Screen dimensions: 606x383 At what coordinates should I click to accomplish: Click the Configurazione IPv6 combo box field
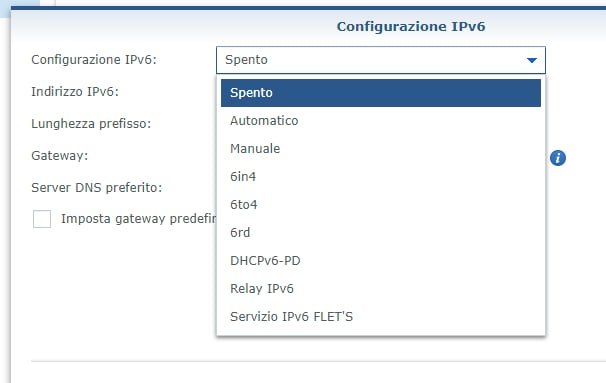point(381,60)
